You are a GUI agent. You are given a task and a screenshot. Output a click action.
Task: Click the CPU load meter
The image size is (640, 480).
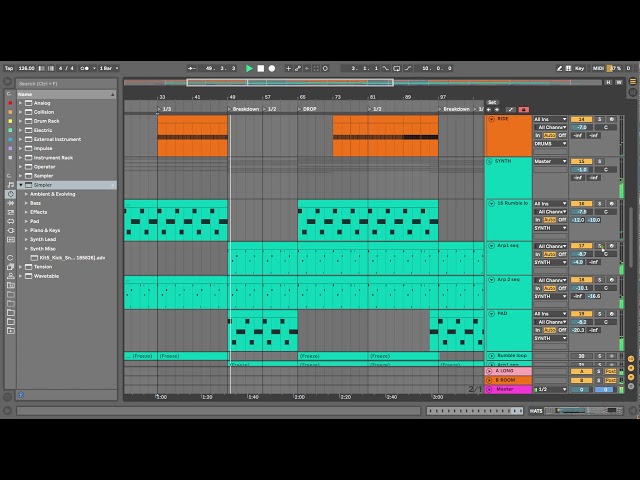(615, 68)
